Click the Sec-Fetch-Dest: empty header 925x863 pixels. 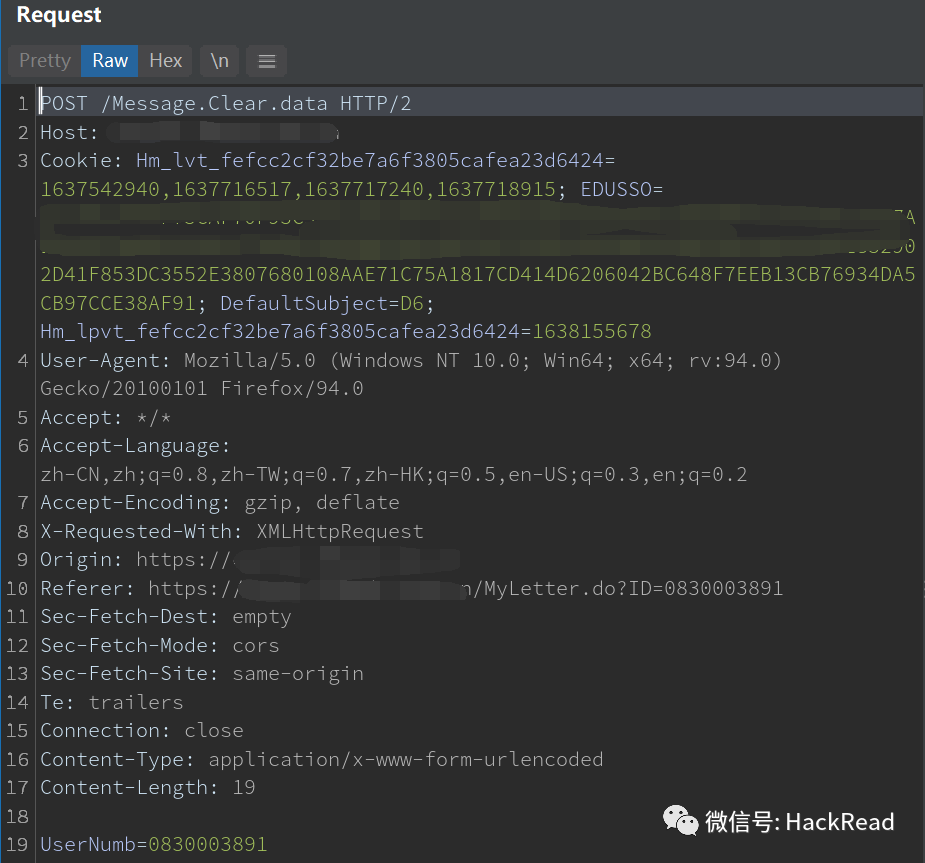pos(166,617)
